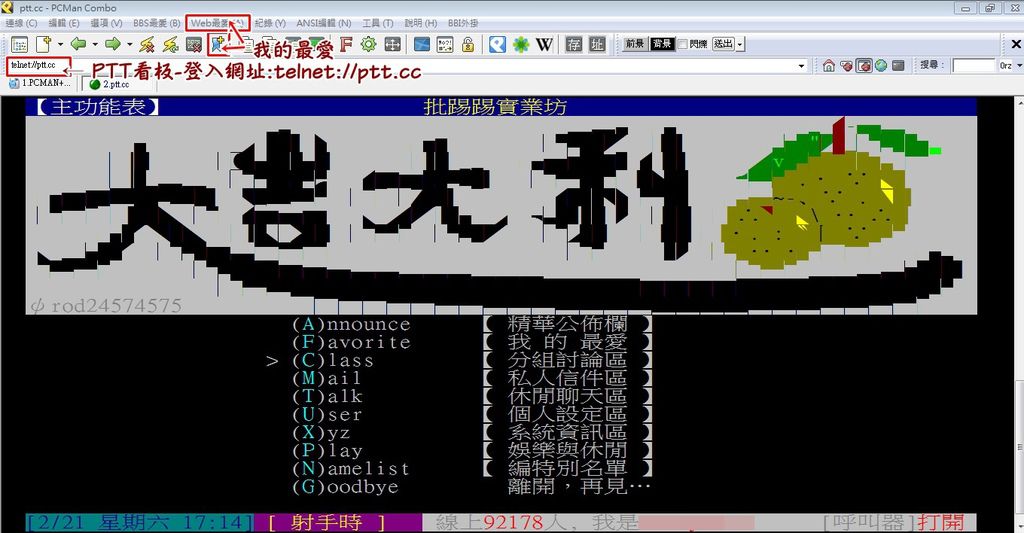Click the add-to-favorites bookmark icon
Viewport: 1024px width, 533px height.
tap(217, 44)
